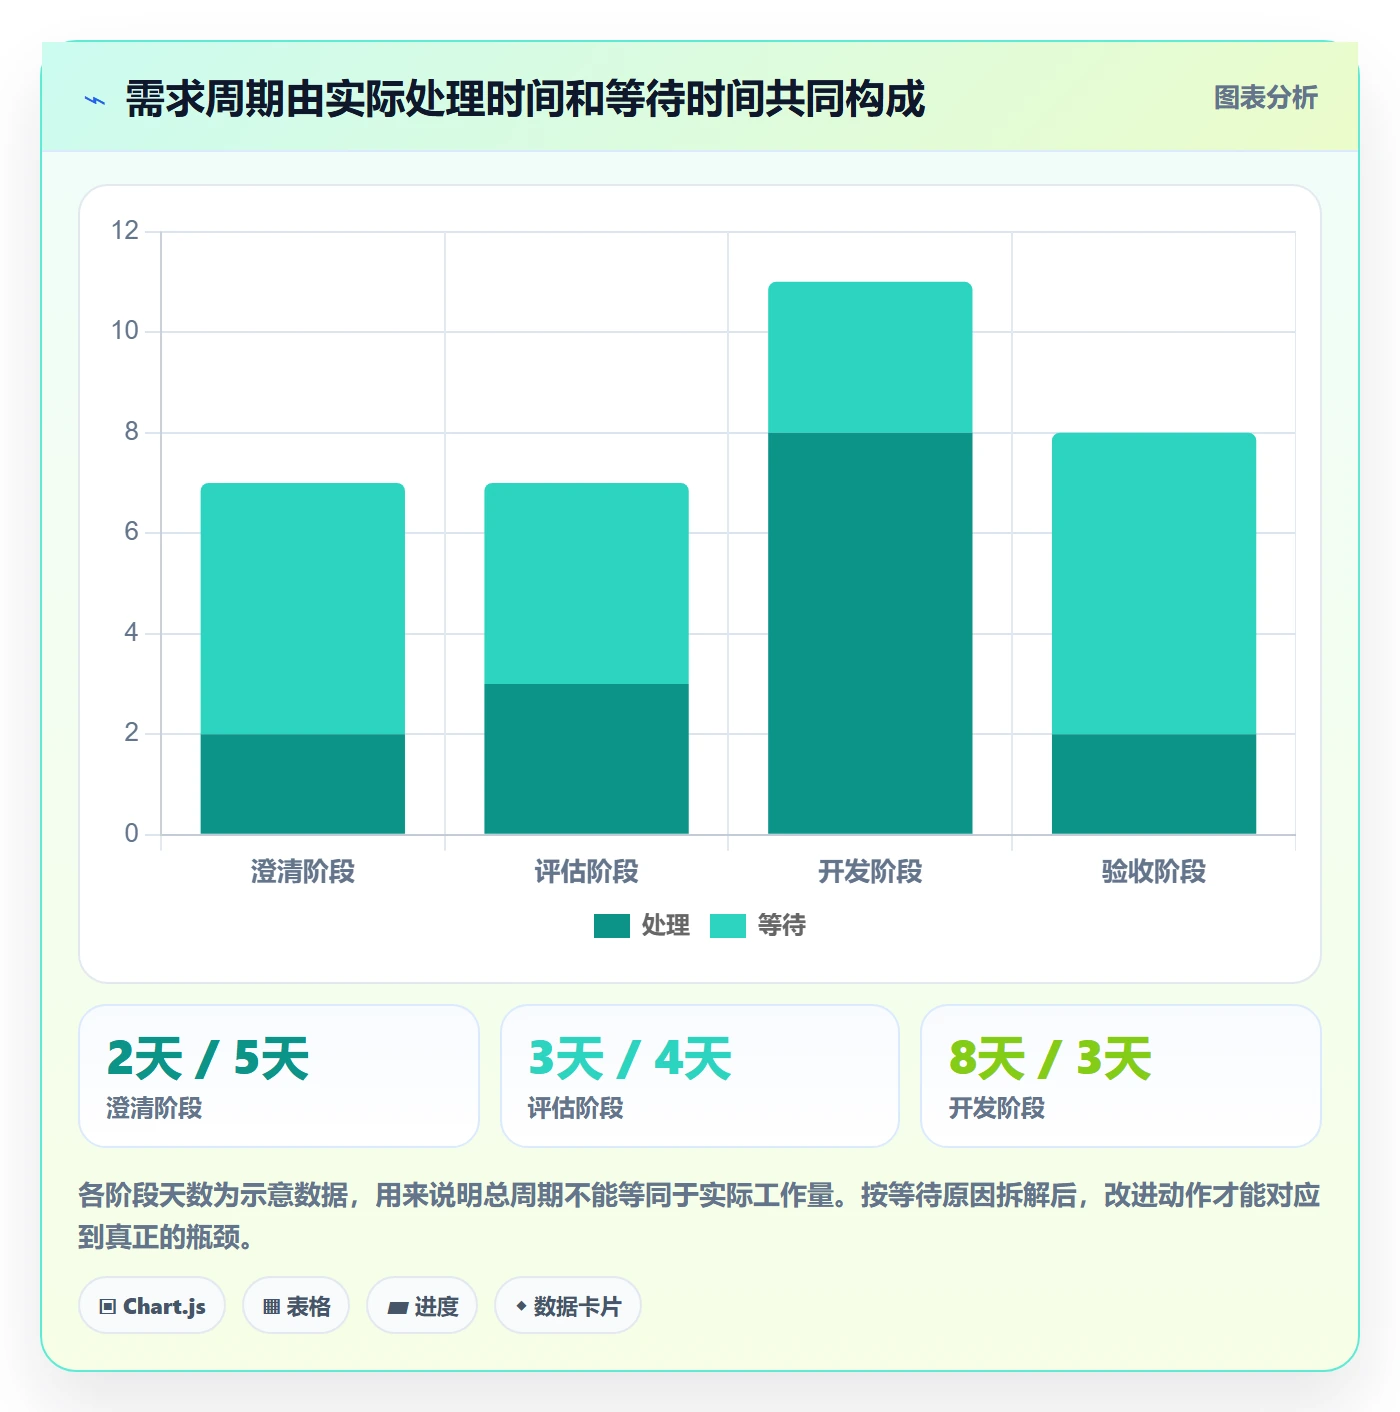Click the 处理 bar segment of 评估阶段
1400x1412 pixels.
[587, 759]
